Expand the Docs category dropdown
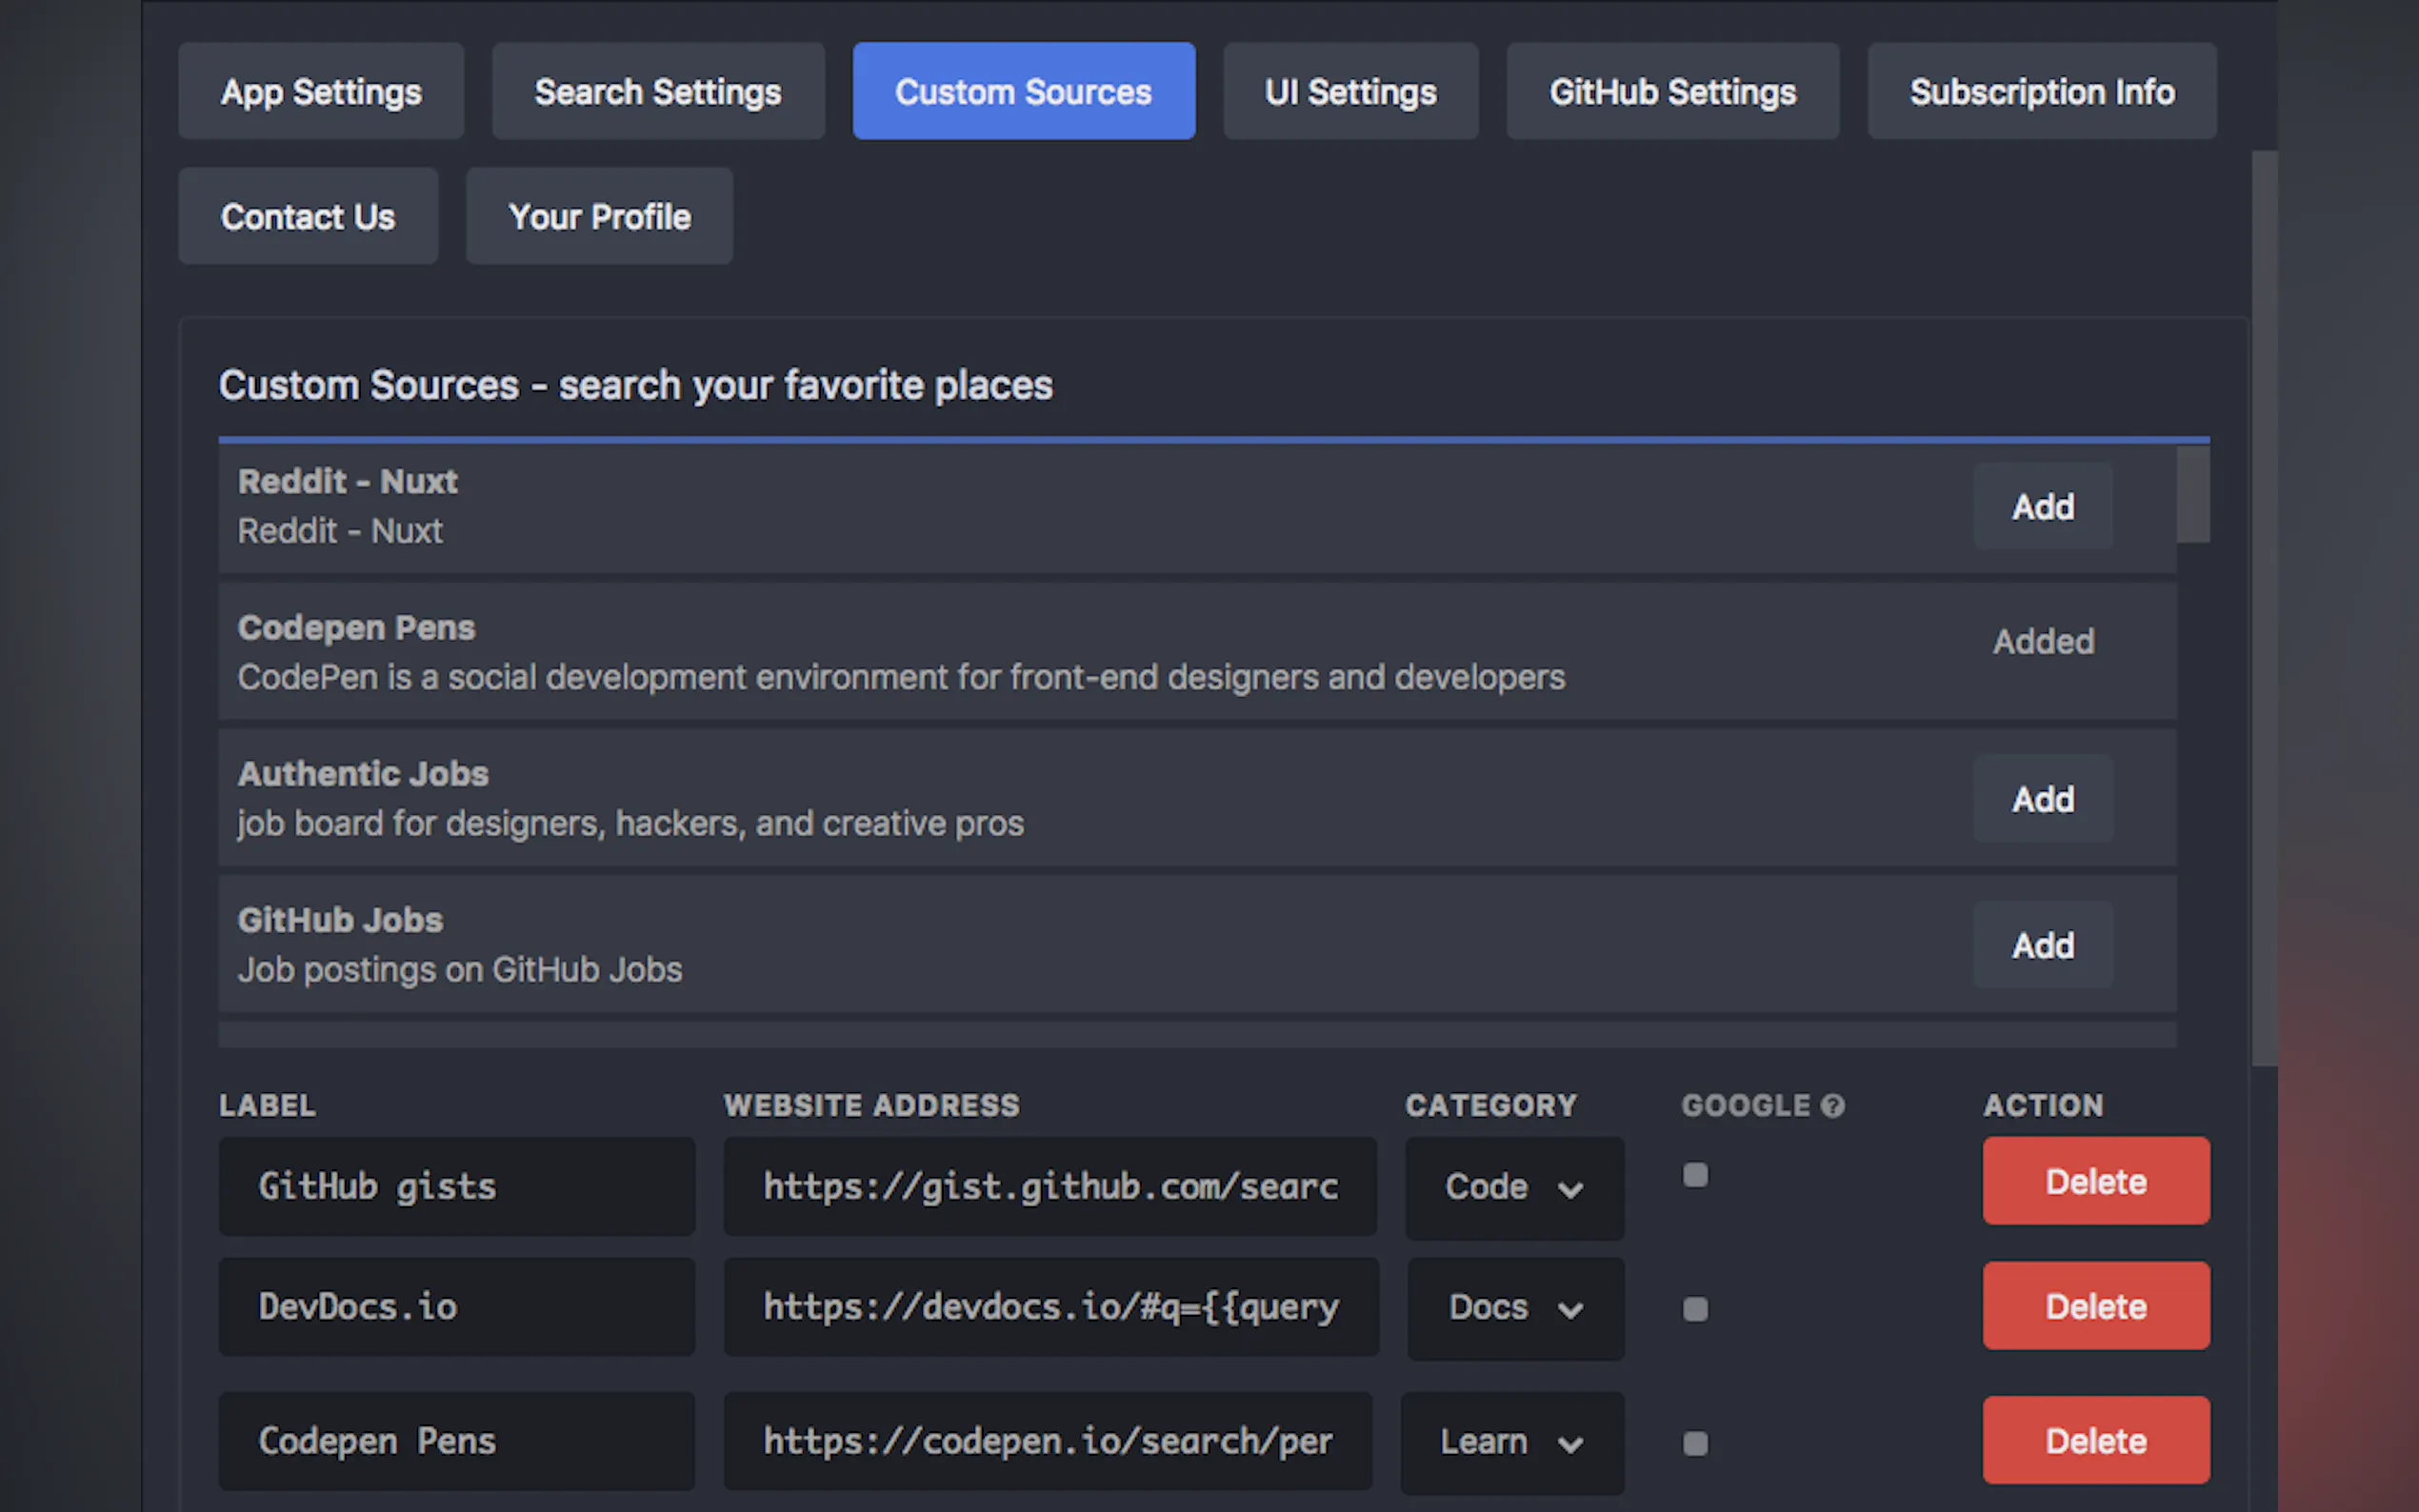2419x1512 pixels. (x=1515, y=1308)
